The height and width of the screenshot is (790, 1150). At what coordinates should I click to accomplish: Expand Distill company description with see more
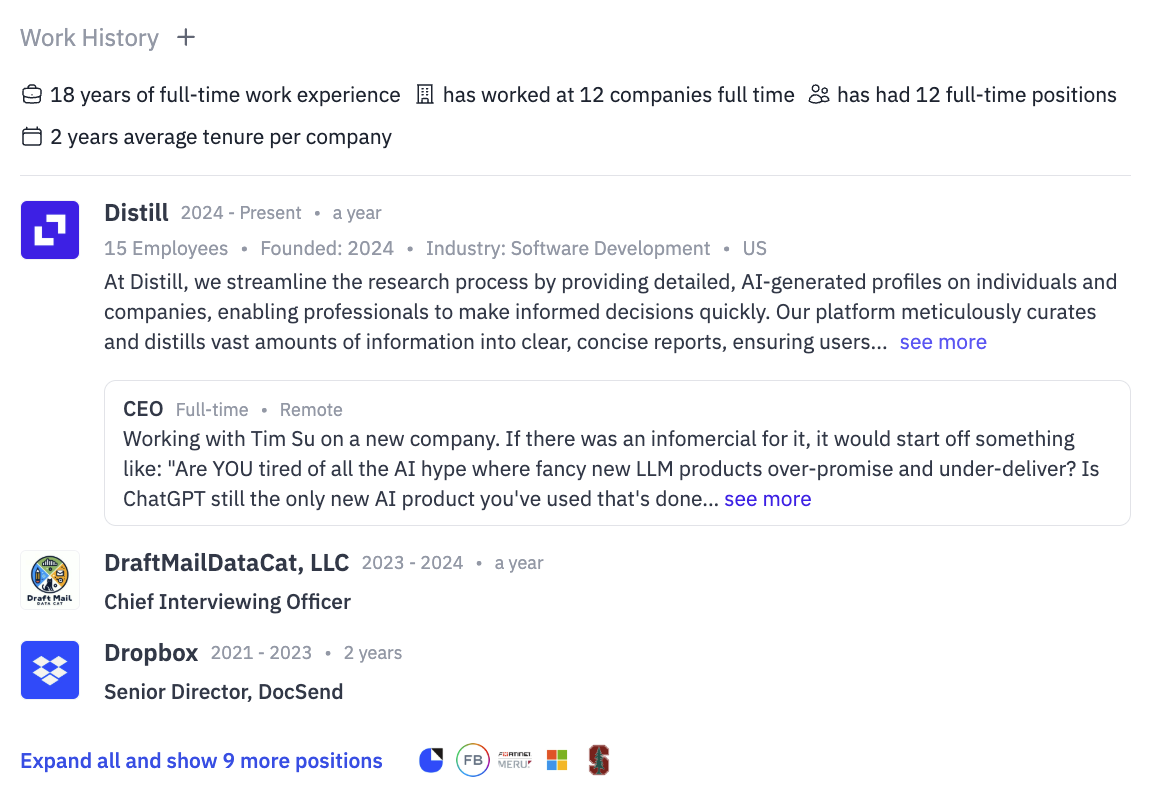point(943,342)
